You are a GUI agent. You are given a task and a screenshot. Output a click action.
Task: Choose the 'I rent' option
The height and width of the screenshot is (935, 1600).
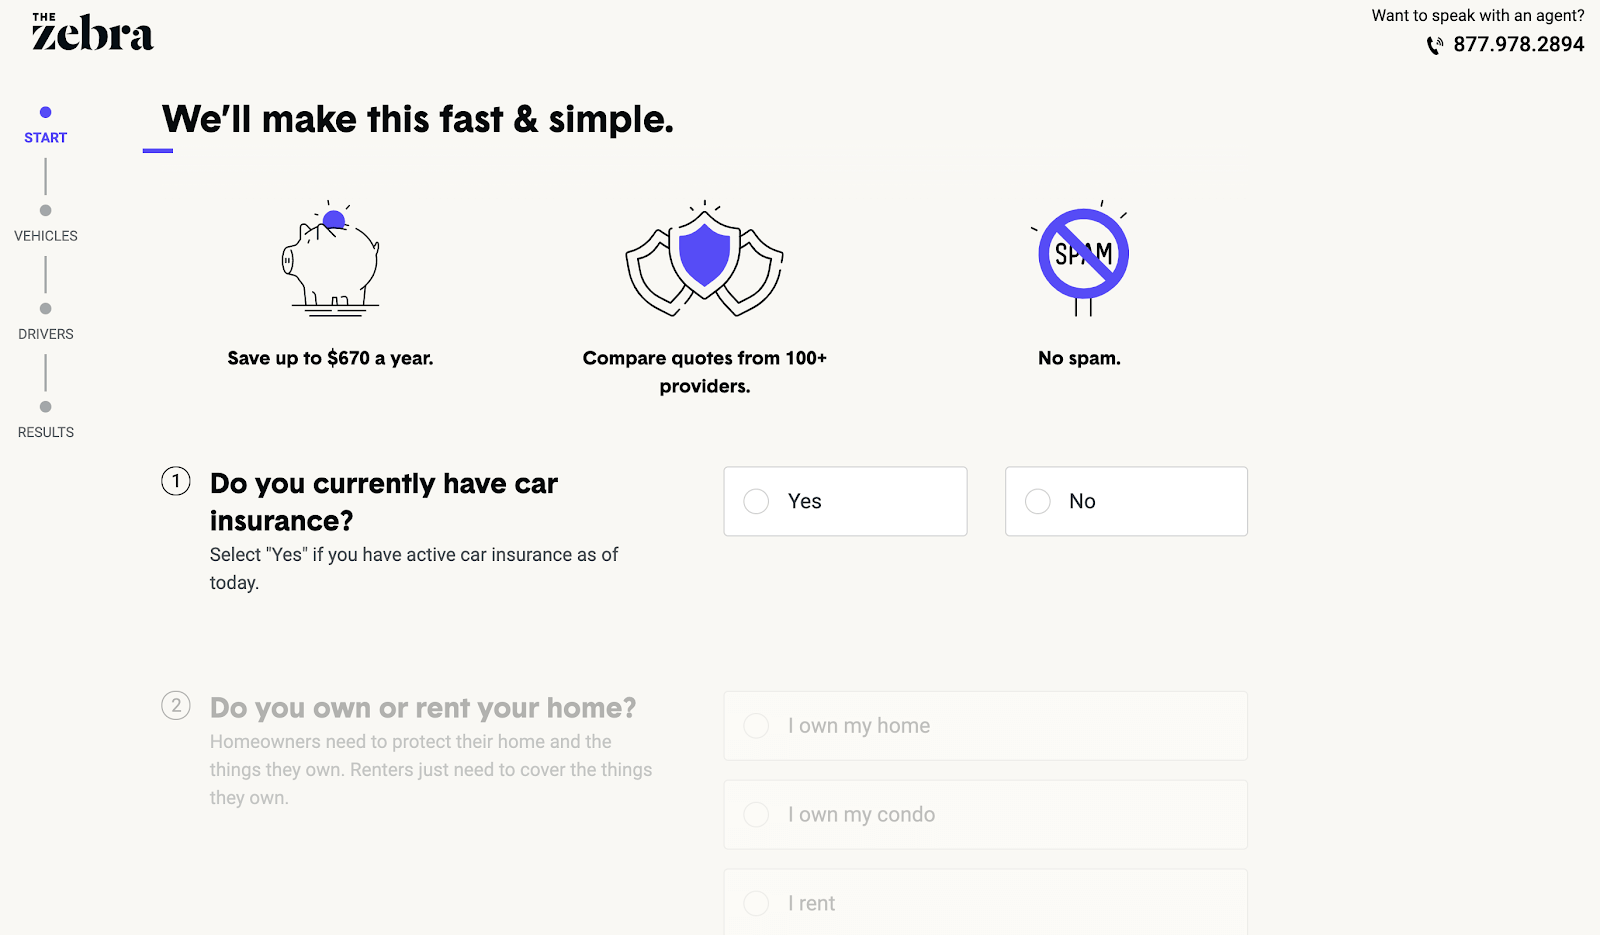(x=985, y=903)
